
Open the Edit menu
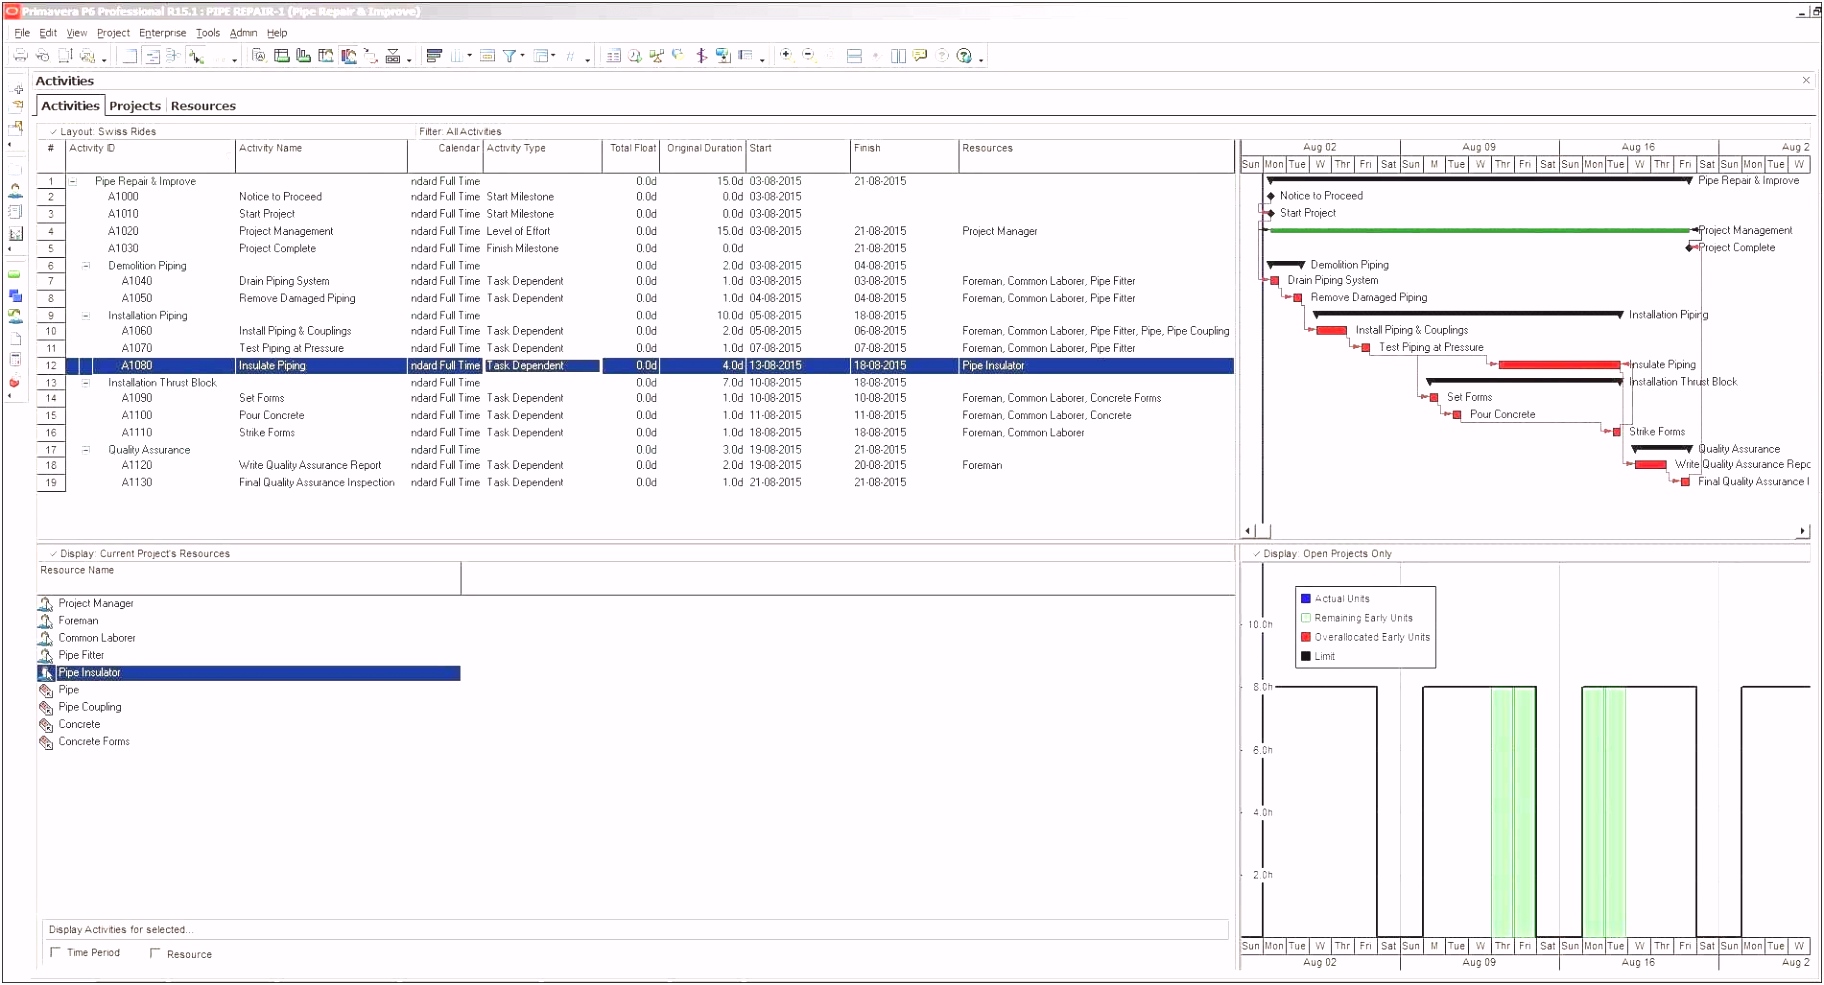[x=48, y=33]
